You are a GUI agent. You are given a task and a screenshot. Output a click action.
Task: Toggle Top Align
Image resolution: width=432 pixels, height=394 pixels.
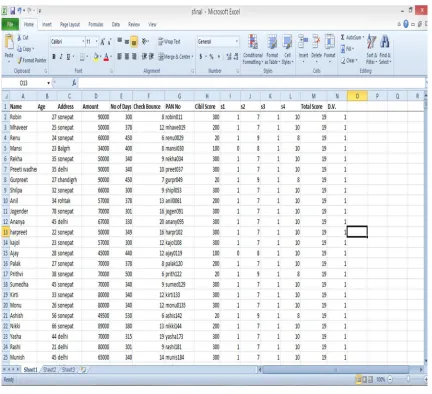(120, 41)
